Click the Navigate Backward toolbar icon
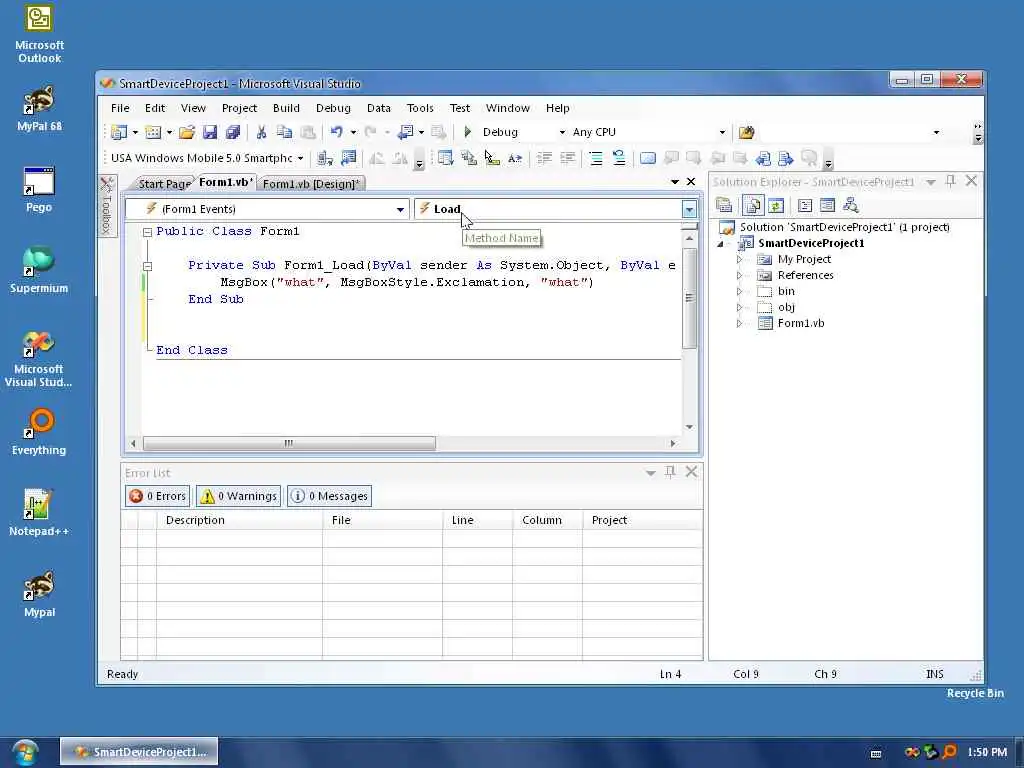This screenshot has width=1024, height=768. click(406, 133)
